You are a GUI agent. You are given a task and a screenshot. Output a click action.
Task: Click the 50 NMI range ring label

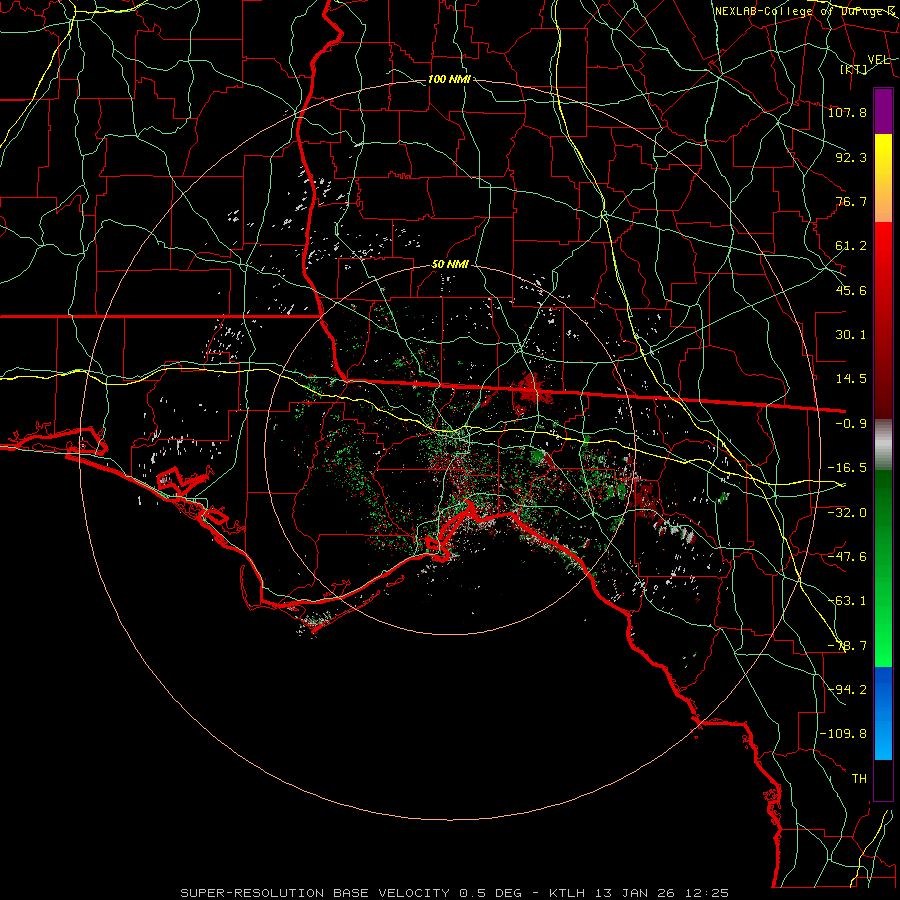coord(450,265)
